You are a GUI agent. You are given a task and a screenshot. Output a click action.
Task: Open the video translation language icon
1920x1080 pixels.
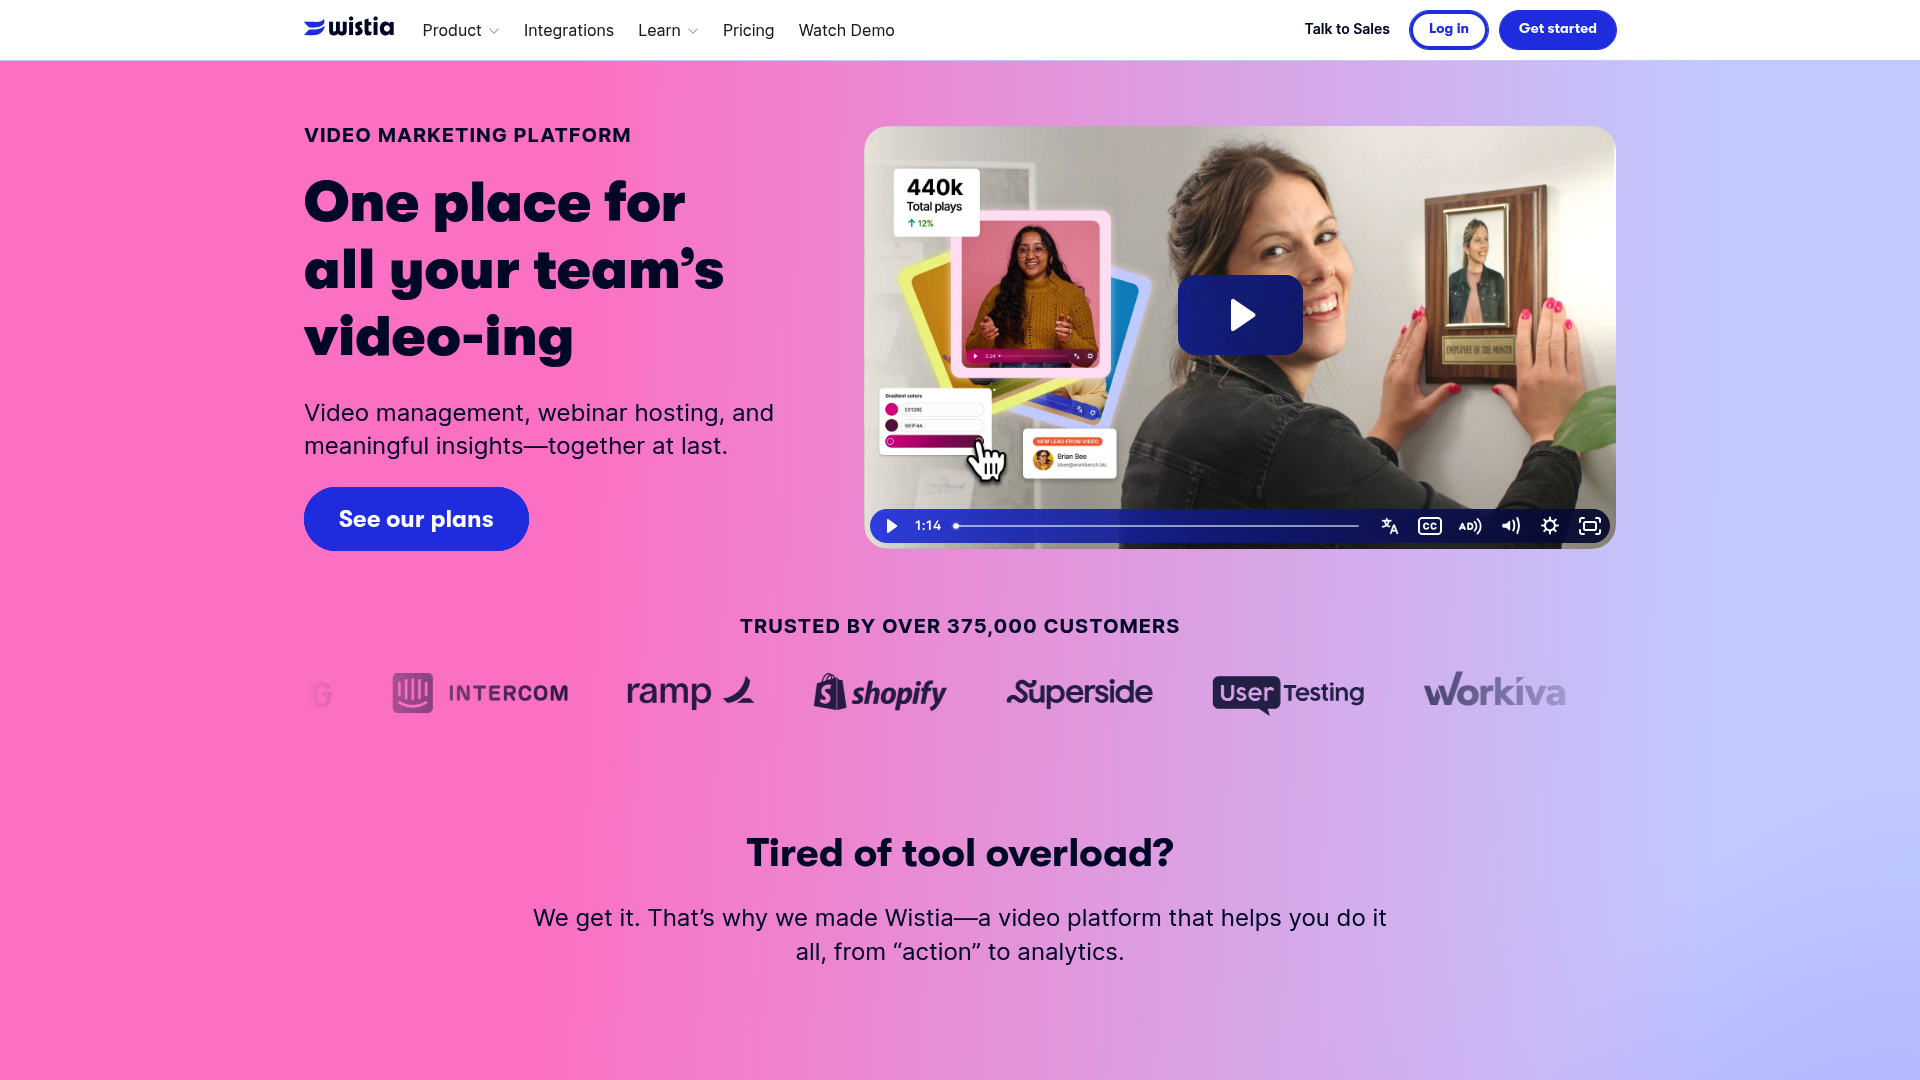pyautogui.click(x=1390, y=526)
